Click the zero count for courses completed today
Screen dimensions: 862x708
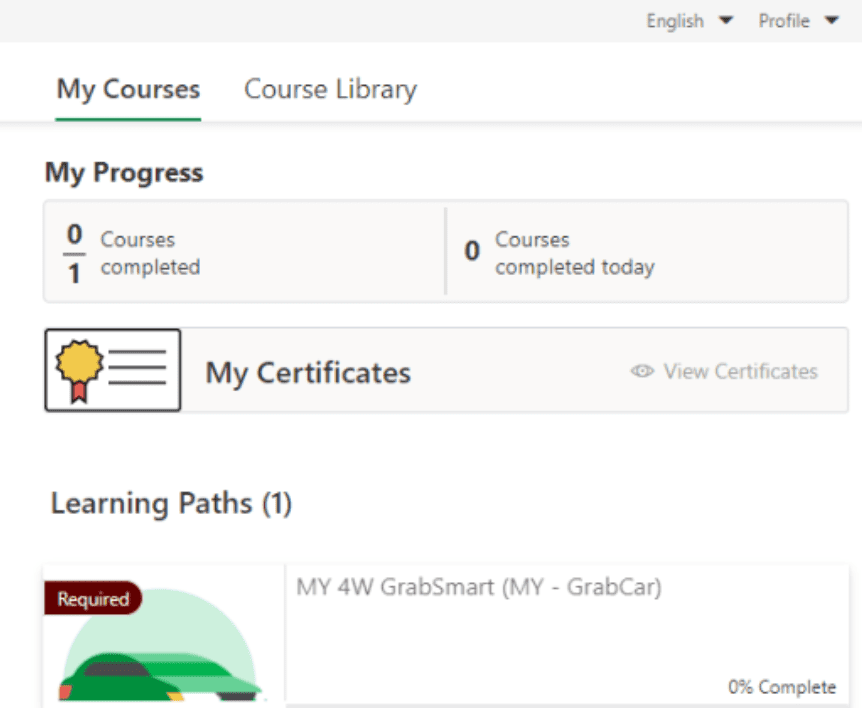click(x=472, y=252)
